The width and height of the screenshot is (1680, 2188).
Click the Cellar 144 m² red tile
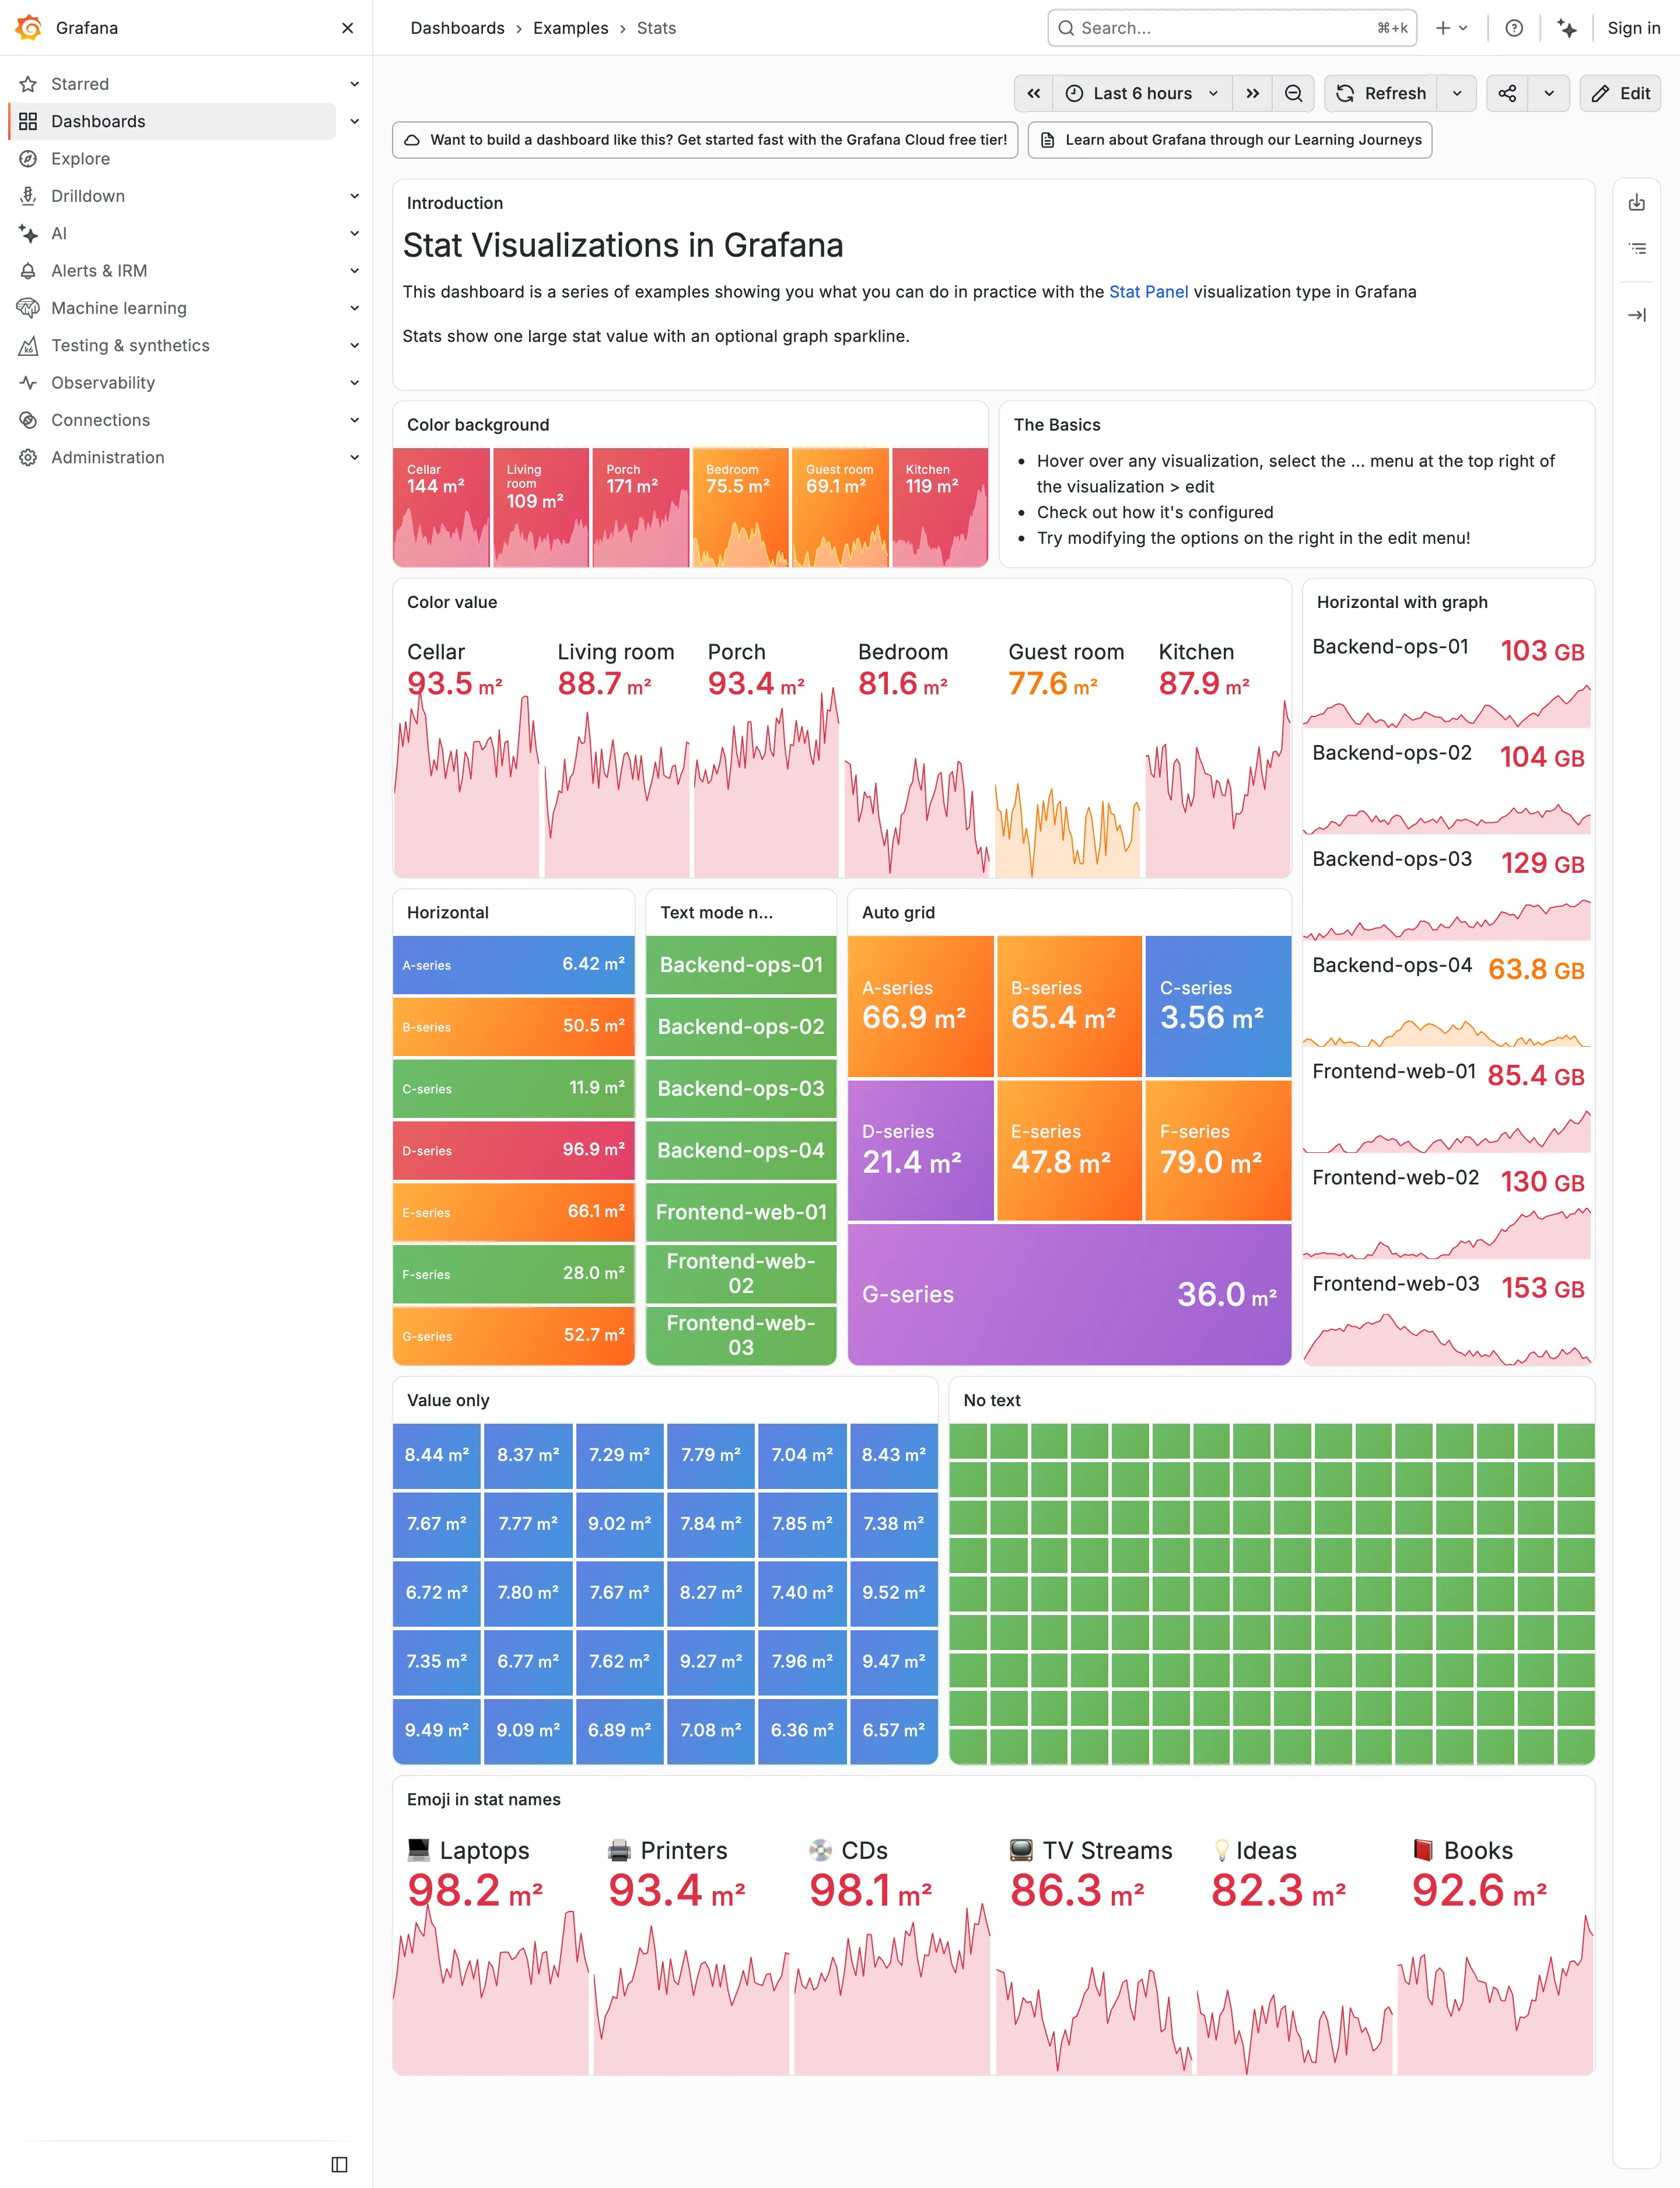(441, 507)
